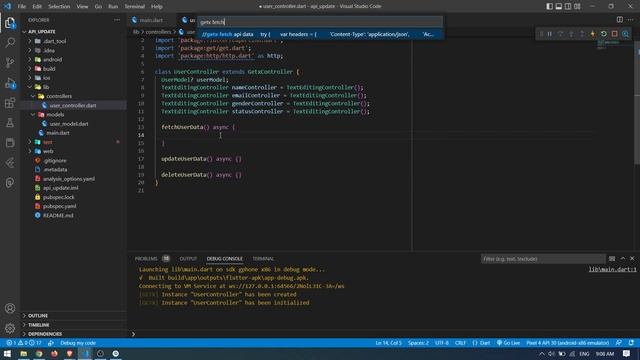Viewport: 640px width, 360px height.
Task: Open the Search view in activity bar
Action: (x=10, y=42)
